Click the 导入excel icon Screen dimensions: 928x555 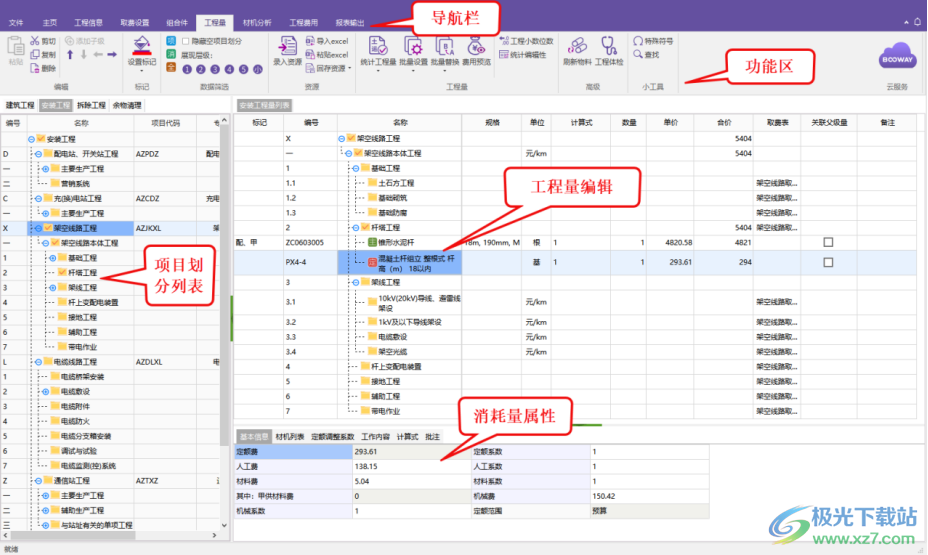click(x=310, y=41)
